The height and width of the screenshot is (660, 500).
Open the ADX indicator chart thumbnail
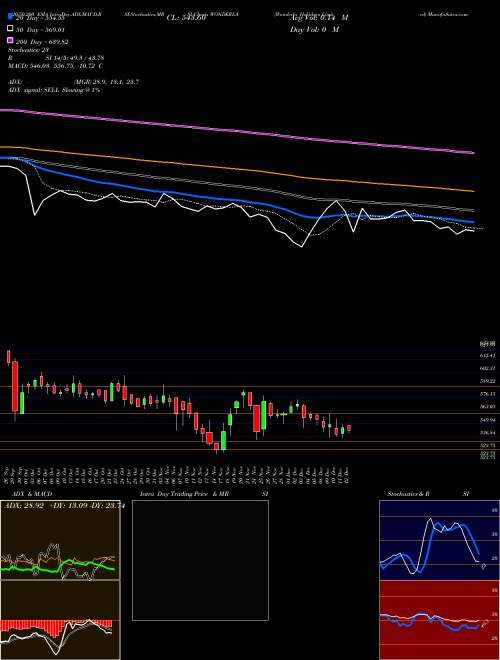click(60, 540)
